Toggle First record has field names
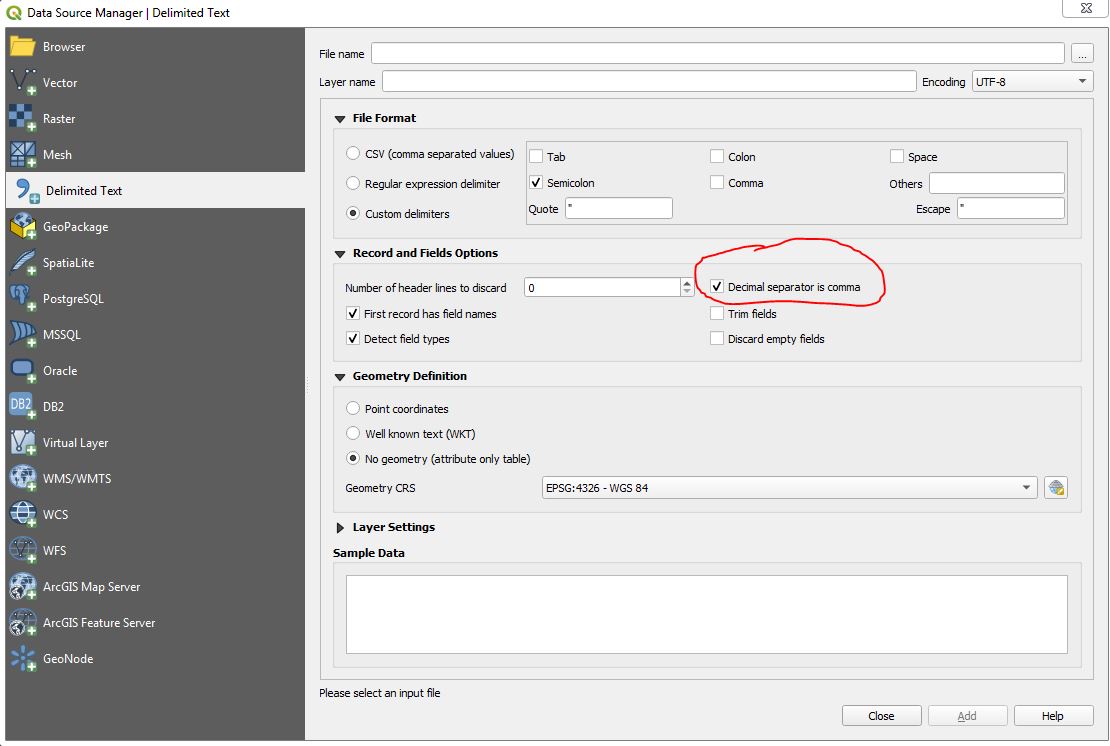The width and height of the screenshot is (1110, 746). (353, 313)
